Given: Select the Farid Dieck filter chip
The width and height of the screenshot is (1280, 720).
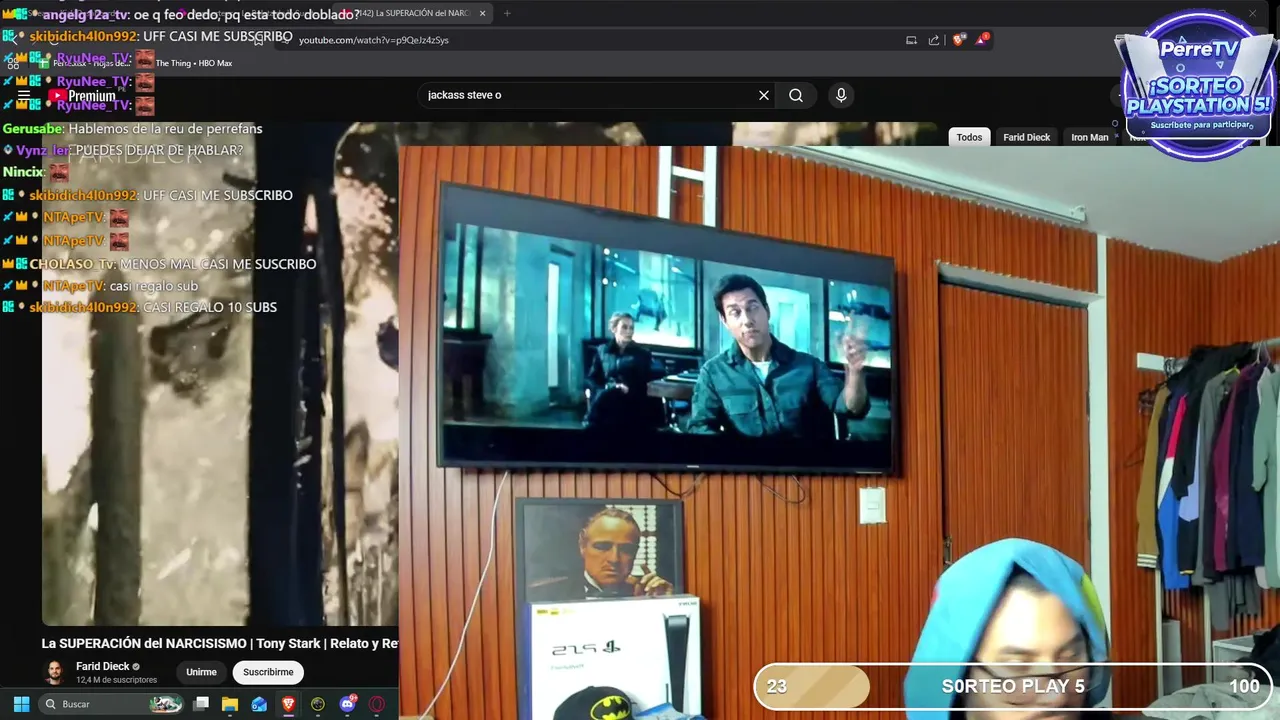Looking at the screenshot, I should (x=1026, y=137).
